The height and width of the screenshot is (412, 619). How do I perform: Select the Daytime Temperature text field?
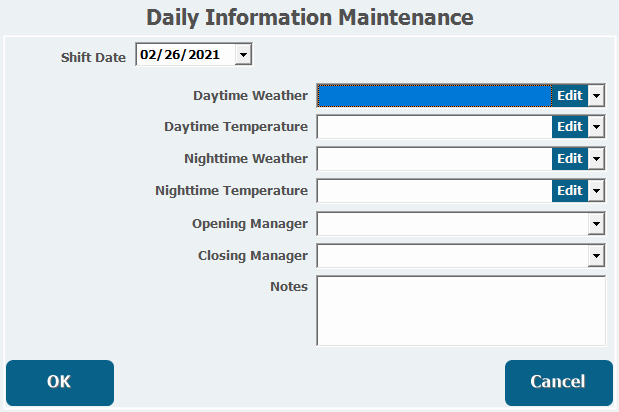click(435, 127)
